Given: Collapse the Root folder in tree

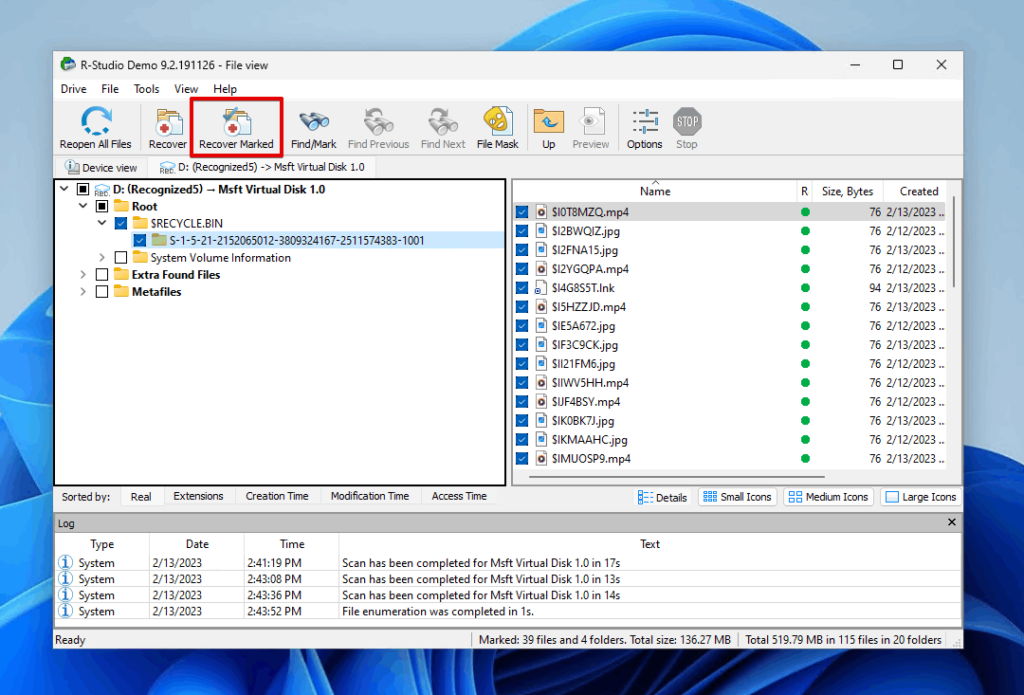Looking at the screenshot, I should [x=82, y=205].
